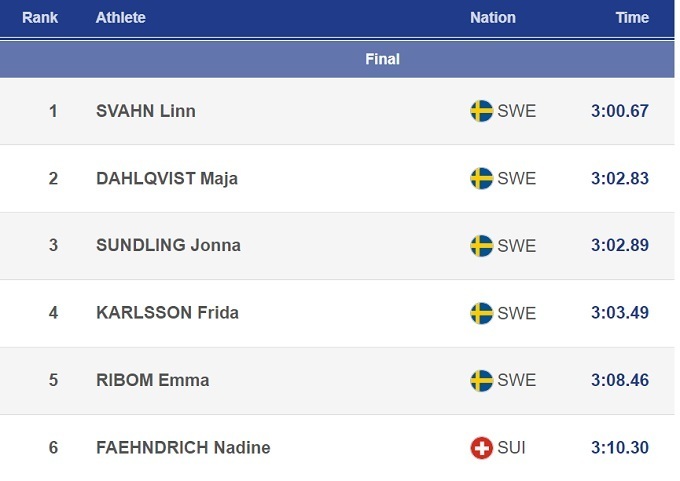Viewport: 680px width, 481px height.
Task: Click the SUI nation code
Action: [512, 448]
